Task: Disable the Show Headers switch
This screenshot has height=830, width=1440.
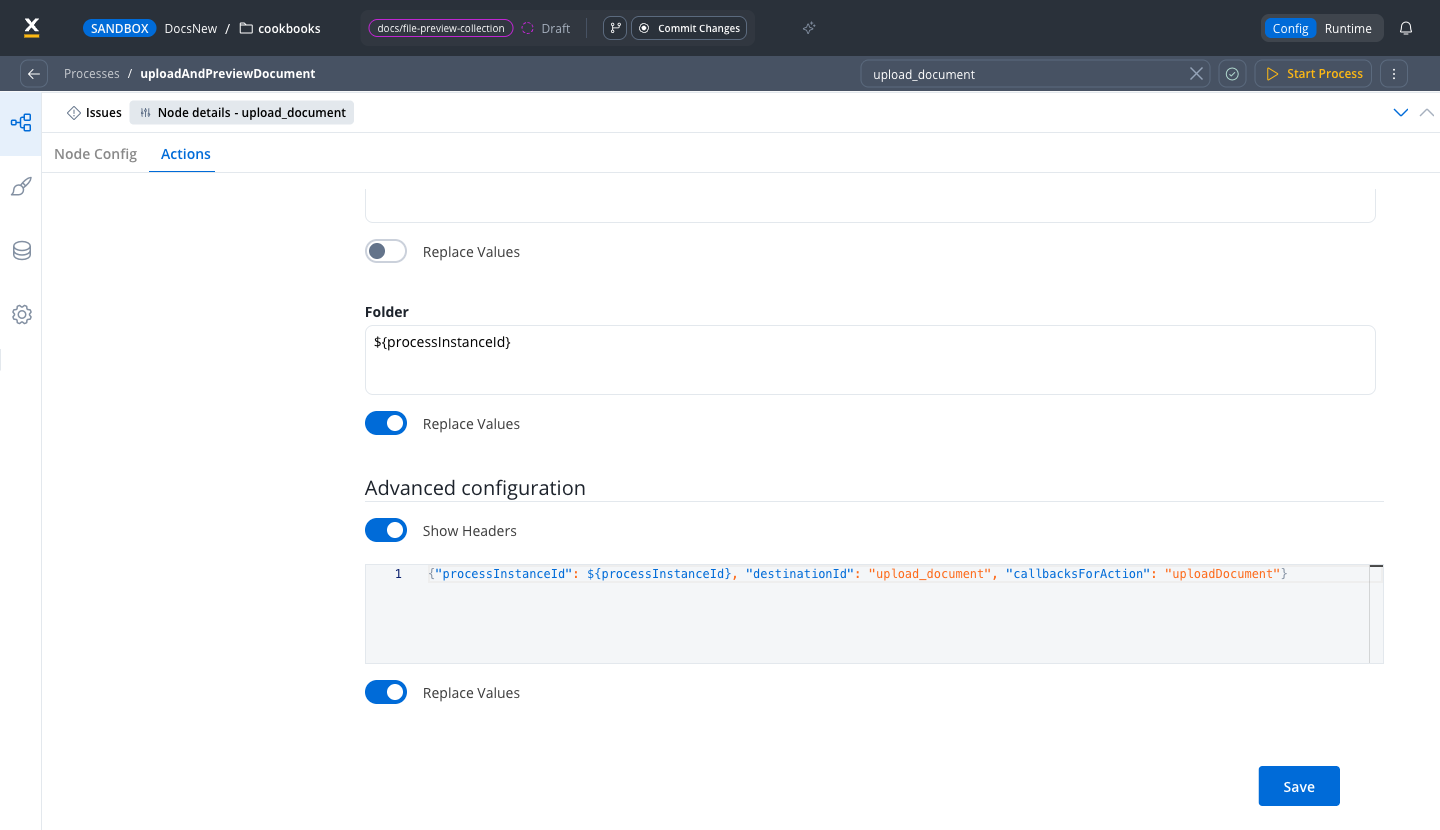Action: pyautogui.click(x=386, y=530)
